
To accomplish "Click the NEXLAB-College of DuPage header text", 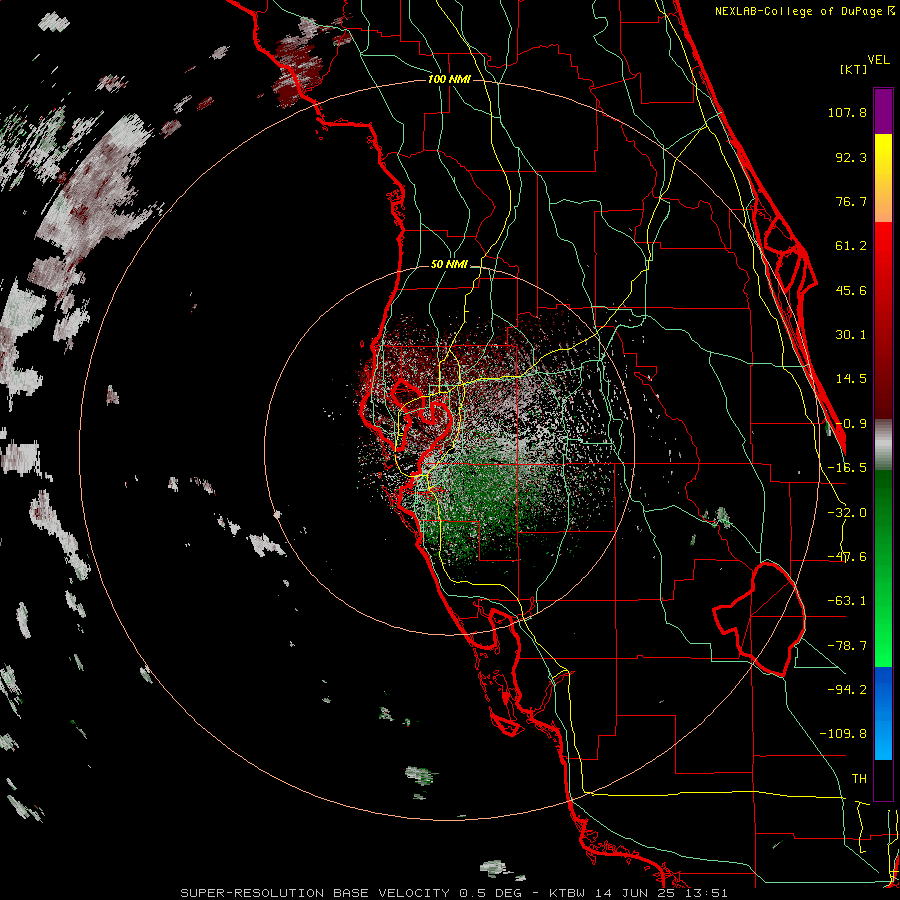I will click(x=805, y=11).
